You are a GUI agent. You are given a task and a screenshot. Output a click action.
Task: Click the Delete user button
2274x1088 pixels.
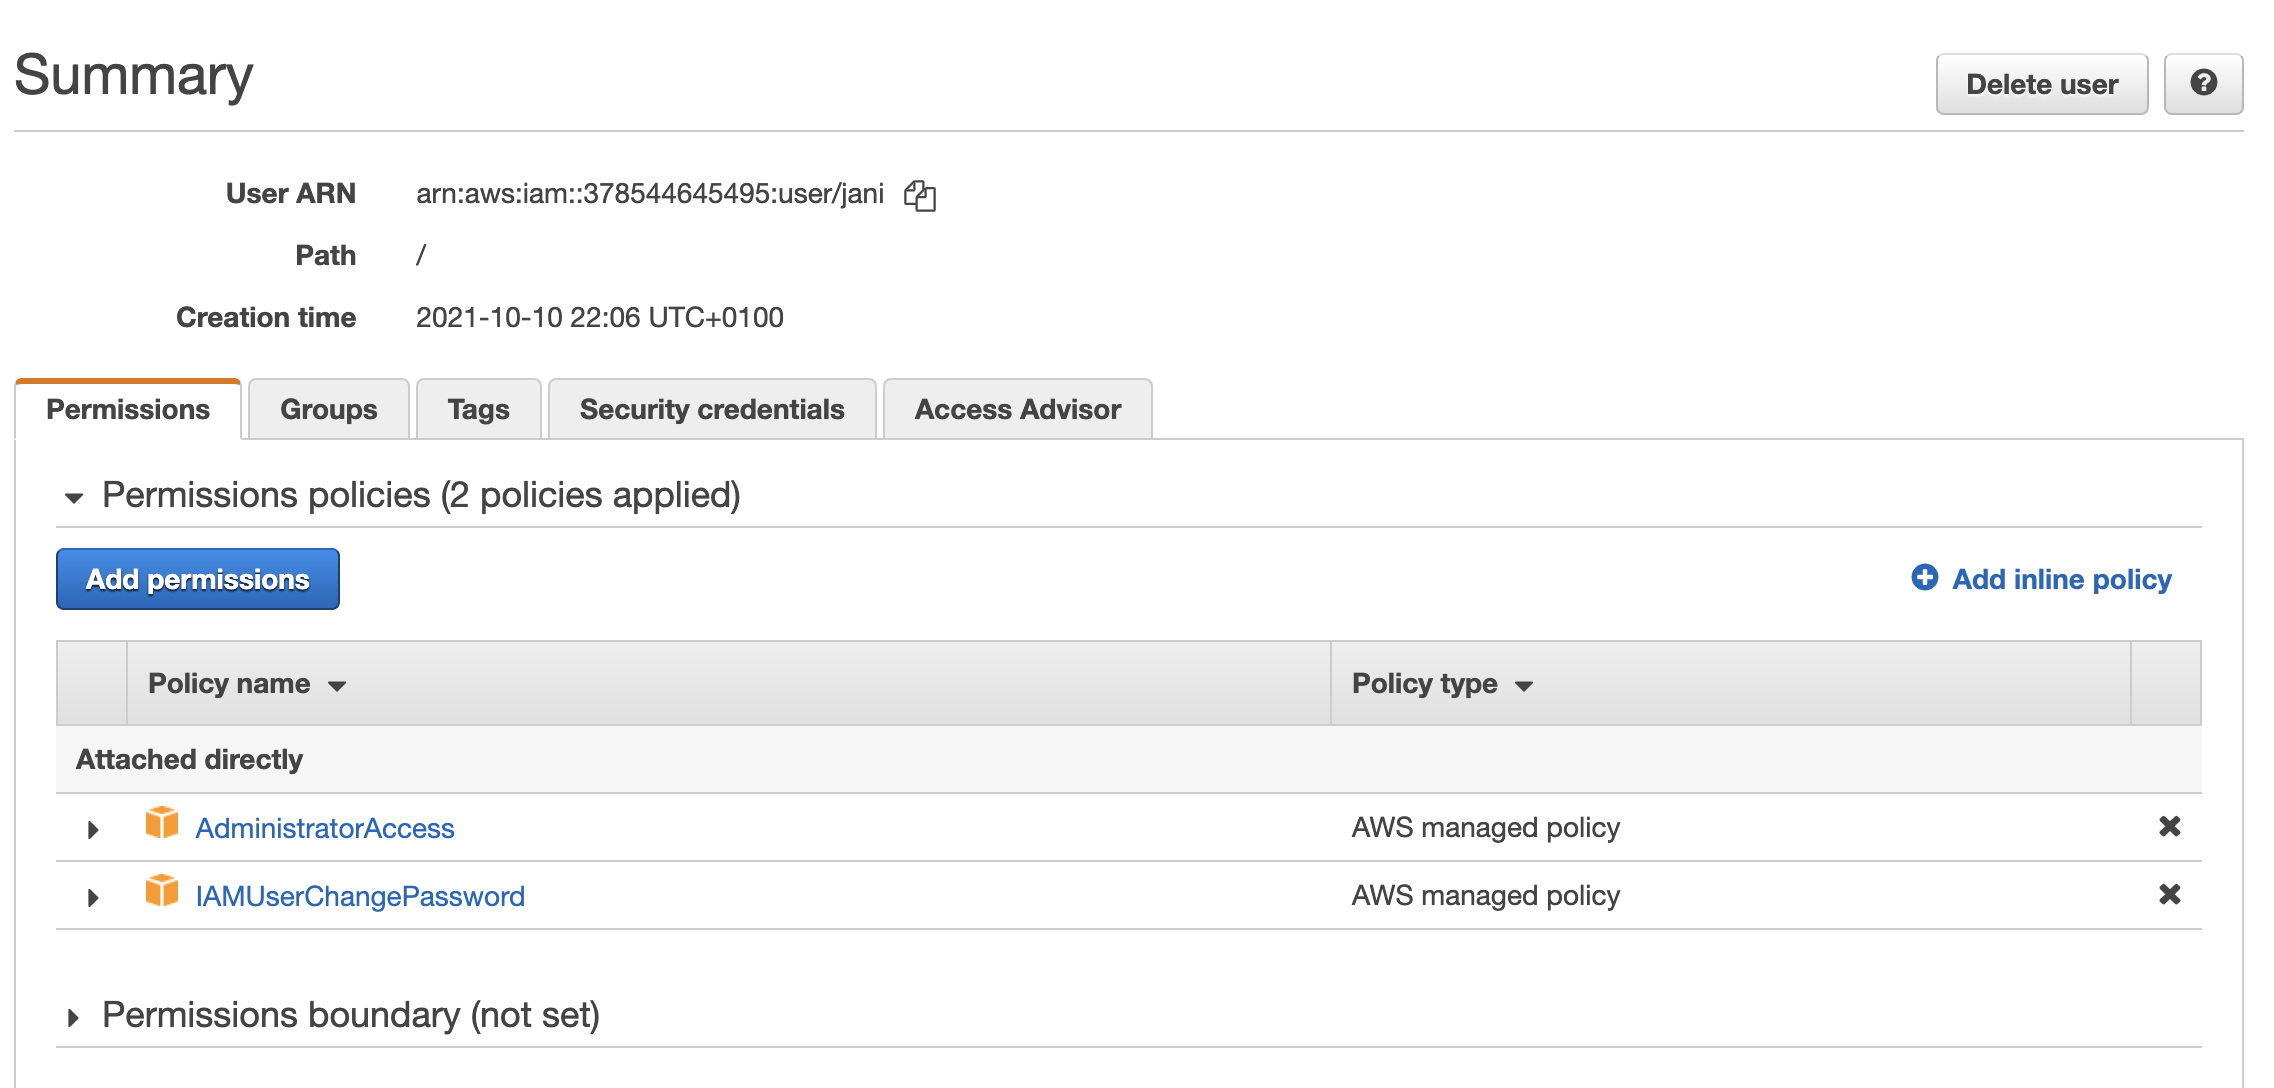coord(2042,84)
